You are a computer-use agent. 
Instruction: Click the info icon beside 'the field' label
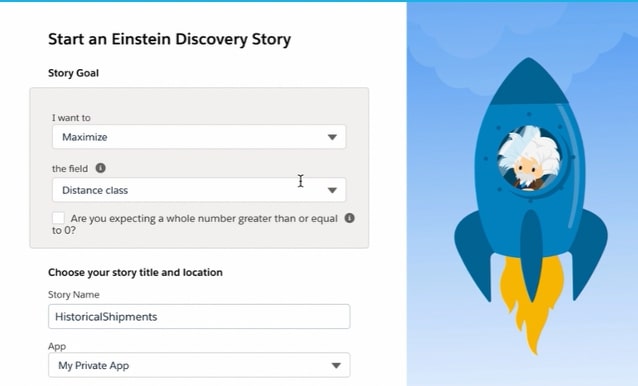click(101, 168)
